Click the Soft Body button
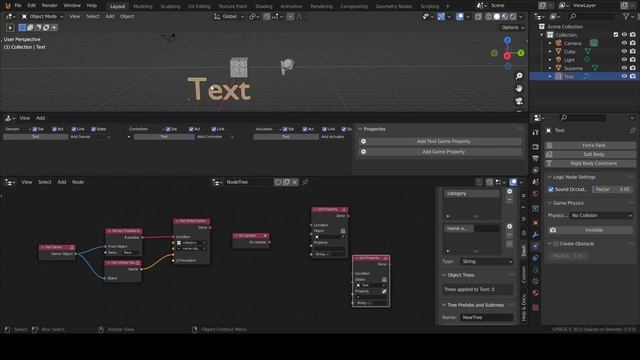 (x=590, y=154)
